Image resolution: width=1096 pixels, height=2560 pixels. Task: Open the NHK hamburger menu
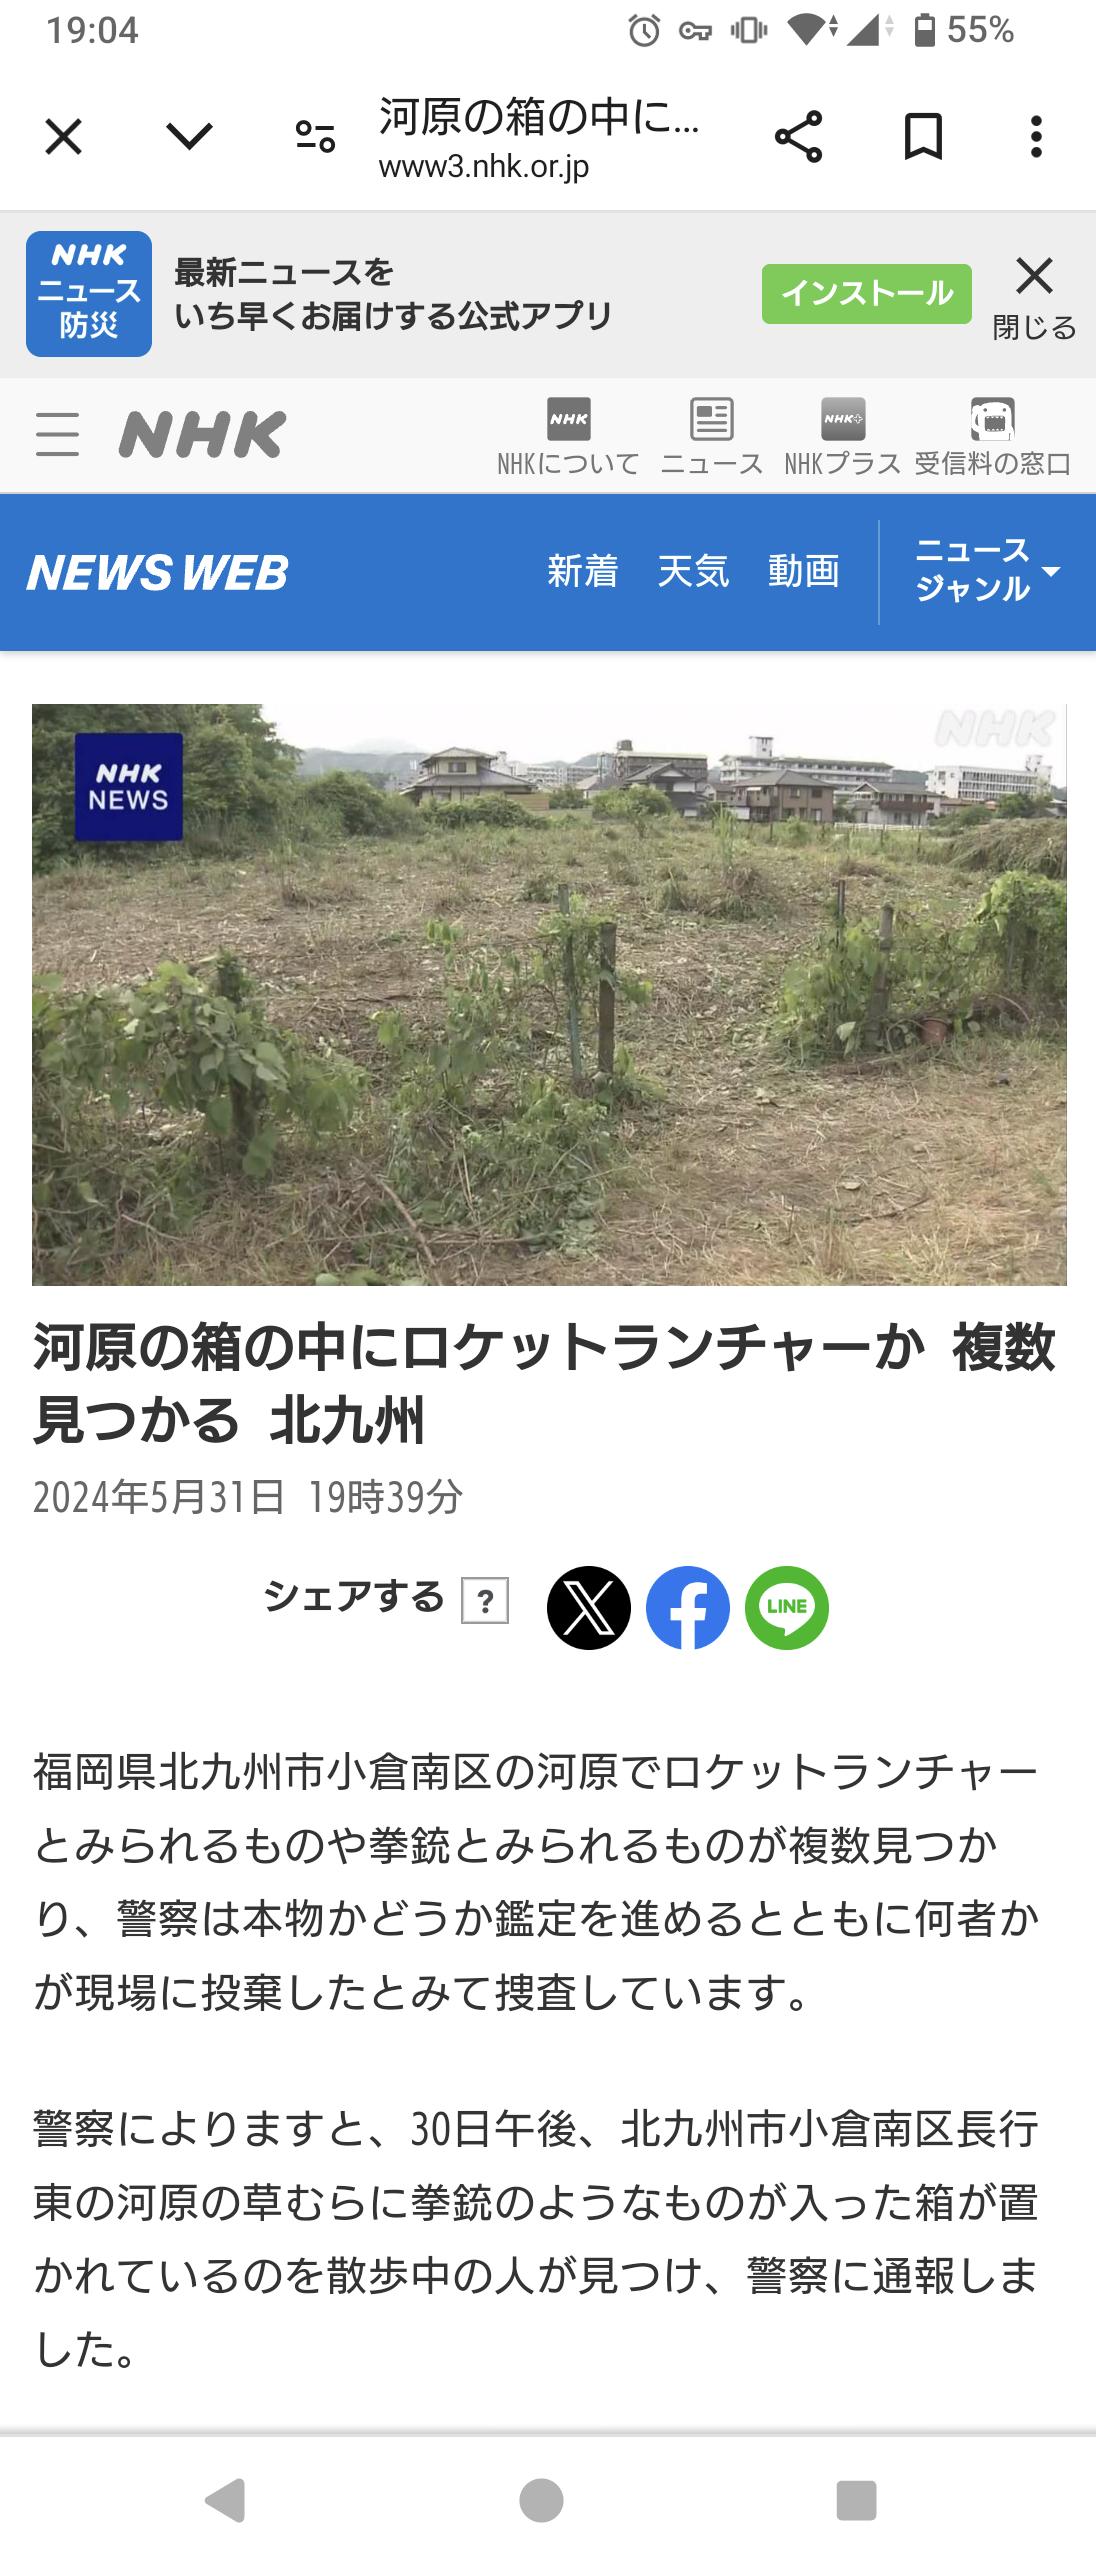coord(57,435)
